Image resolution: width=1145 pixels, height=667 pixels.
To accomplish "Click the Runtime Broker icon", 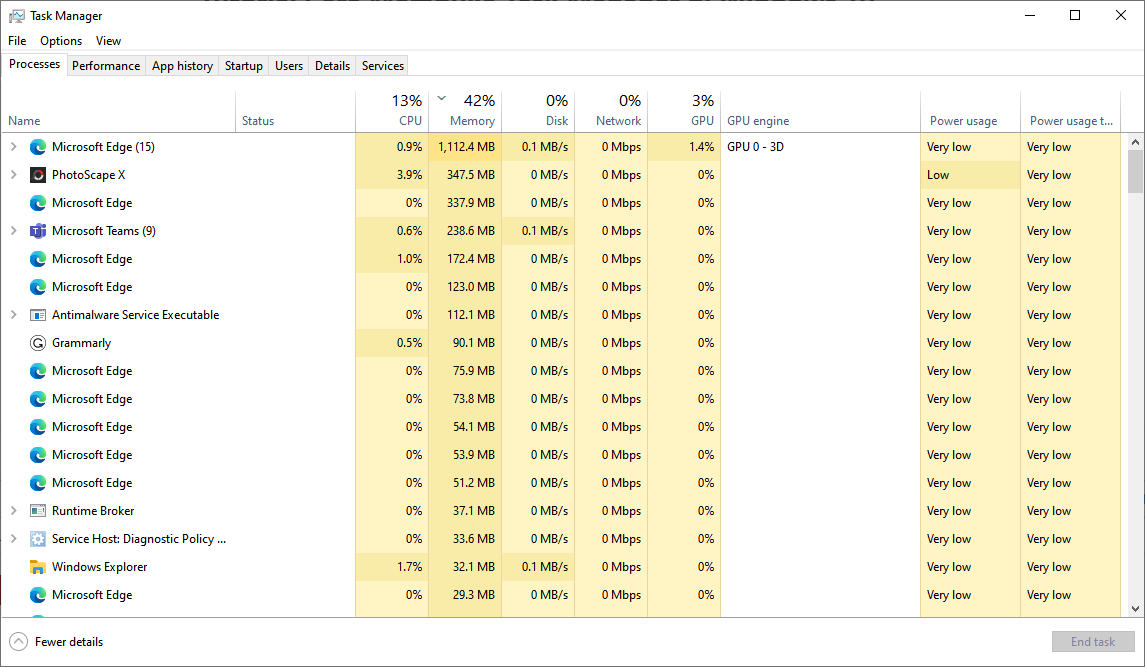I will [x=38, y=511].
